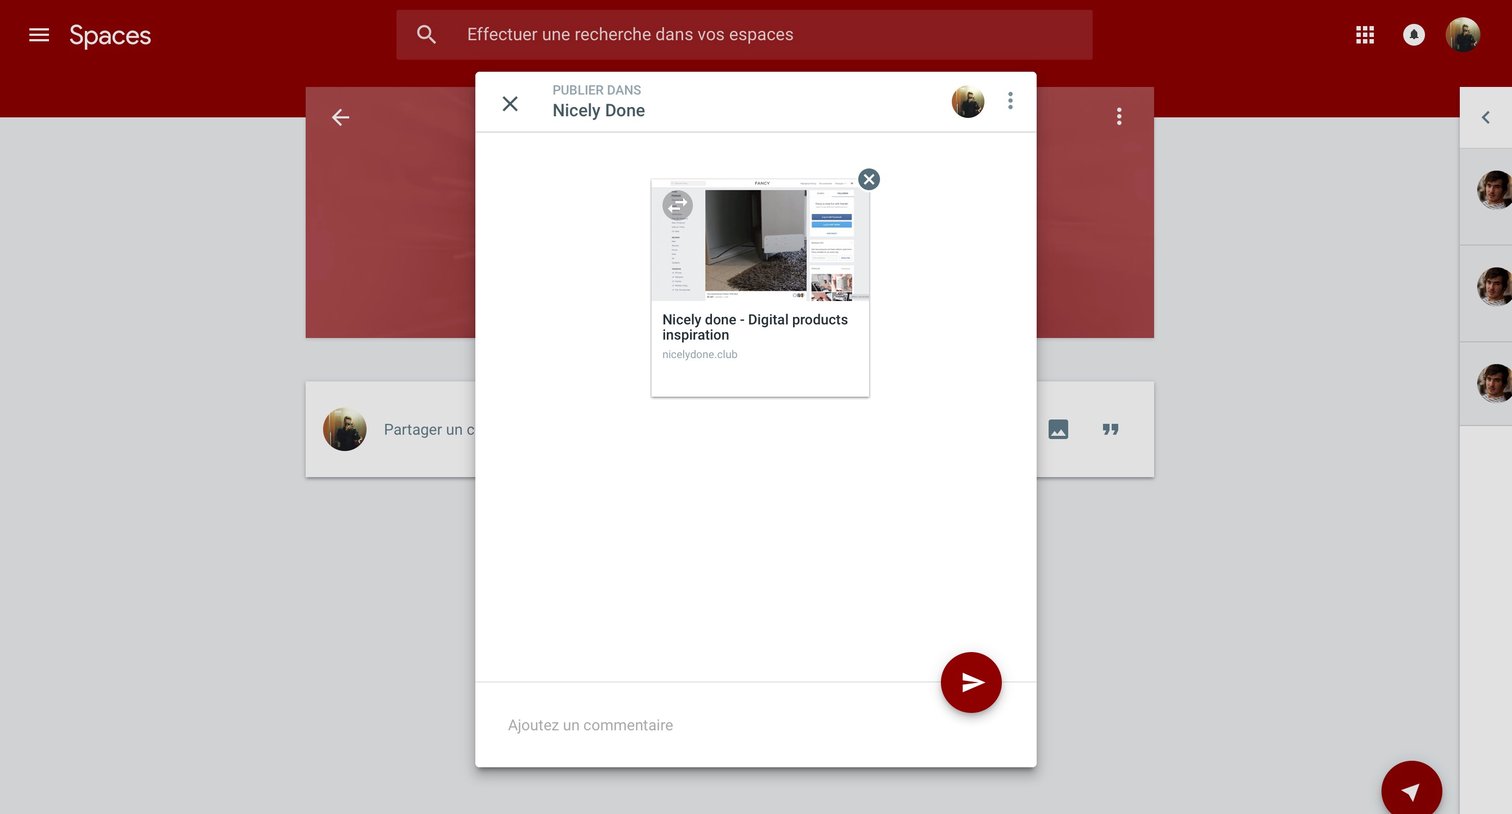Screen dimensions: 1512x814
Task: Click the floating share arrow button
Action: [x=1411, y=791]
